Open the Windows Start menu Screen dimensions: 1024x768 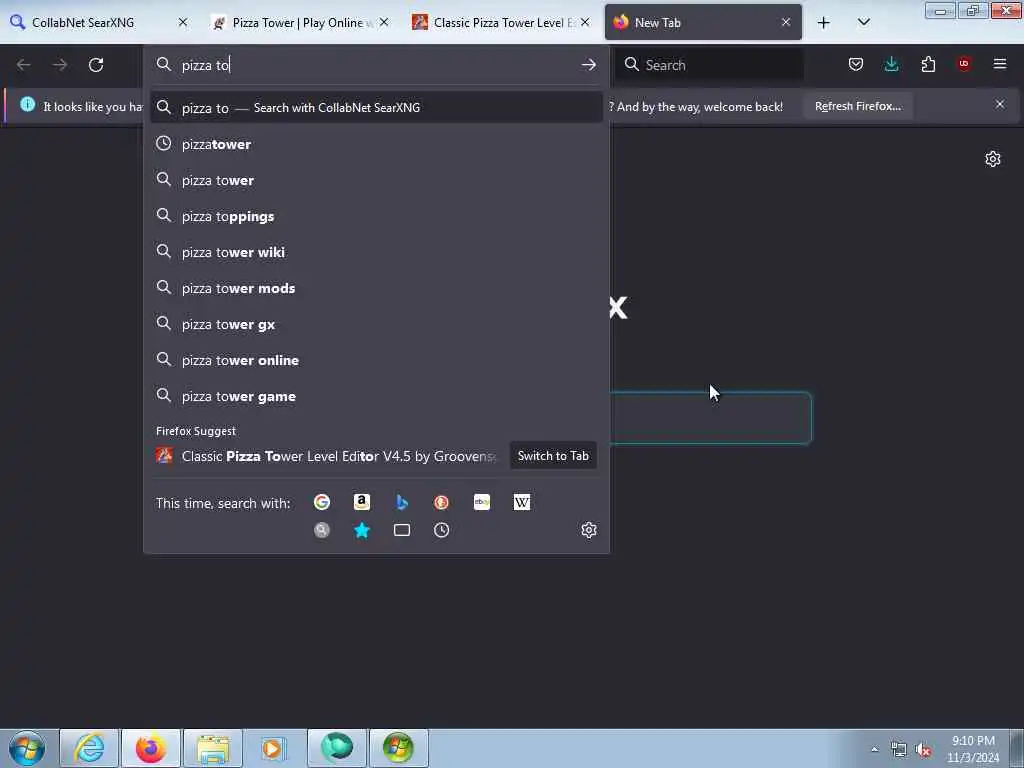(x=27, y=748)
